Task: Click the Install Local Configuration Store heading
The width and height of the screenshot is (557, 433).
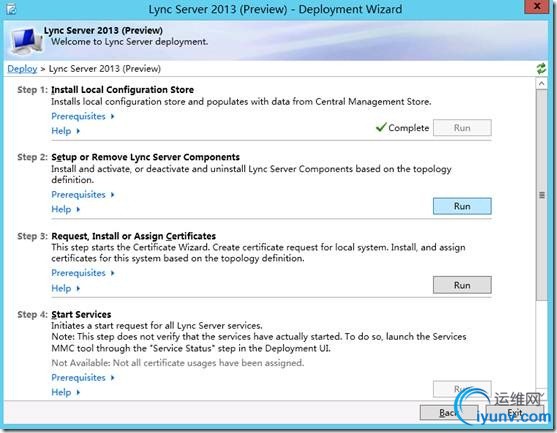Action: [123, 90]
